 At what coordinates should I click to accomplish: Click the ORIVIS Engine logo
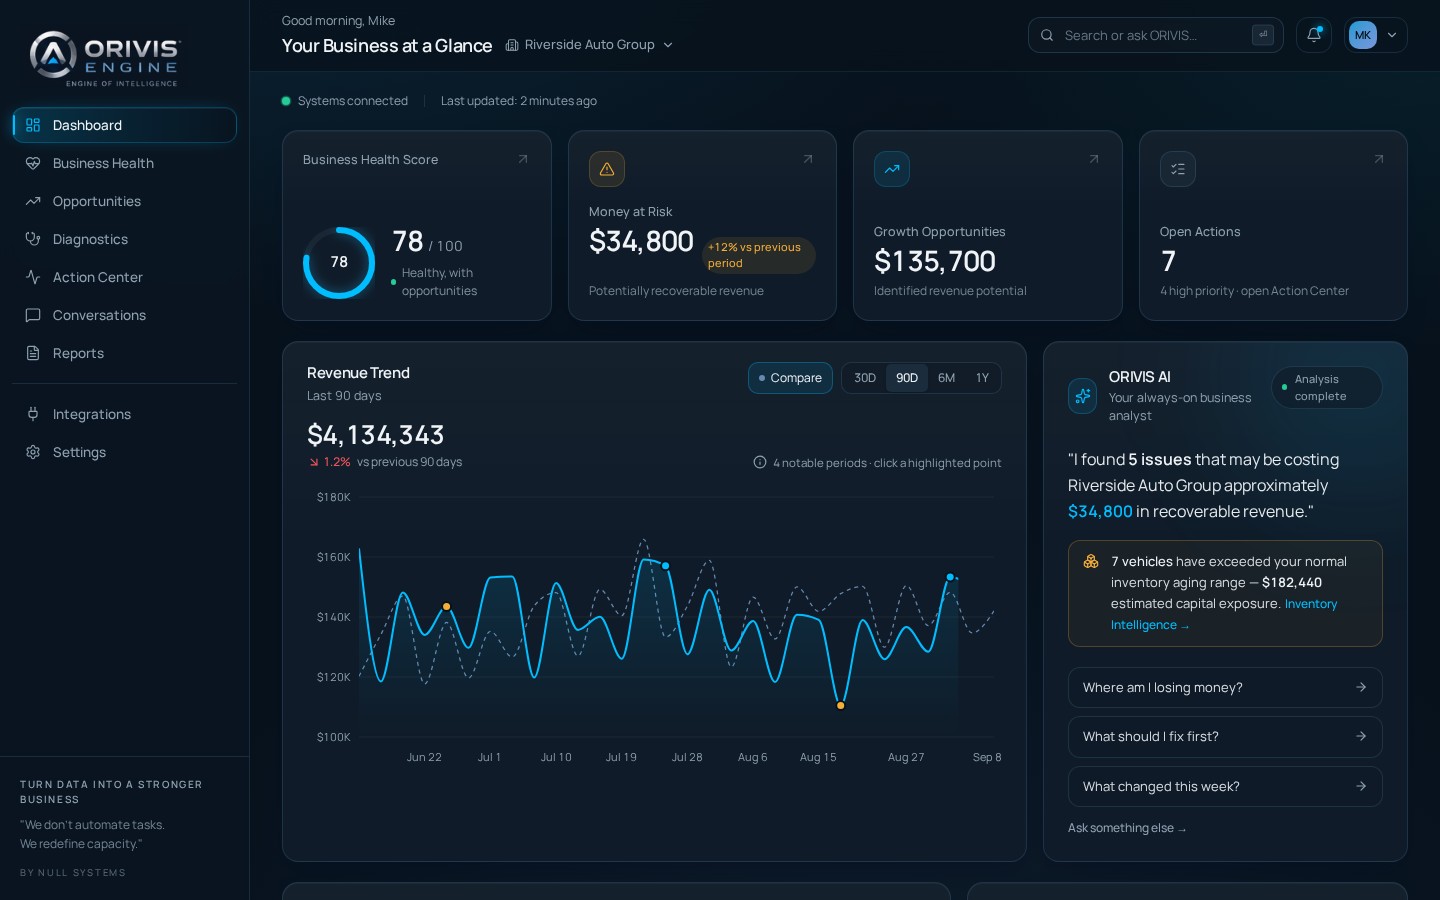(x=104, y=58)
